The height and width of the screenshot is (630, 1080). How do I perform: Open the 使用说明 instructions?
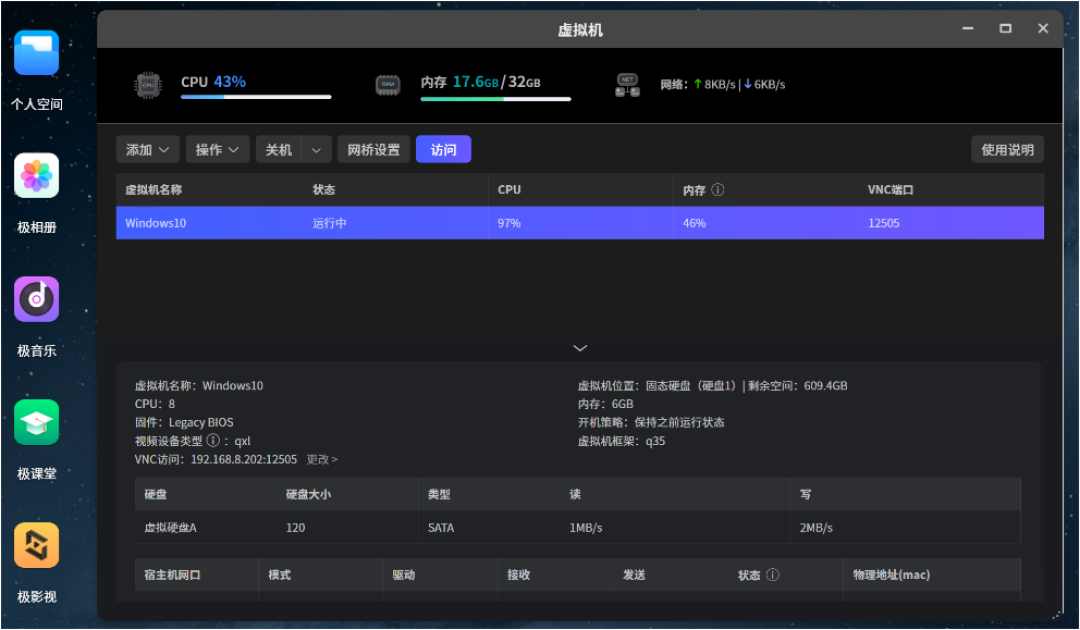pyautogui.click(x=1007, y=149)
